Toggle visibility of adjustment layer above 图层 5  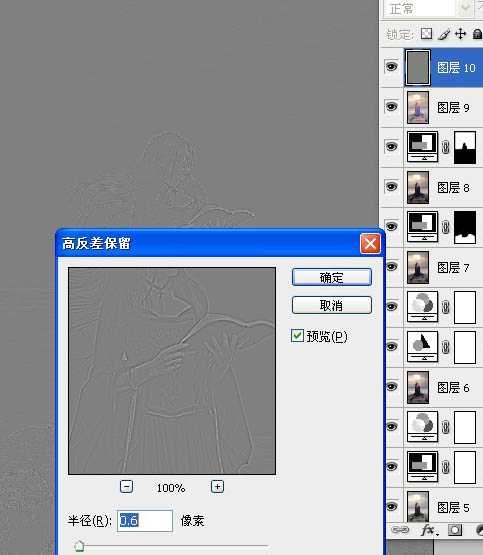tap(391, 467)
